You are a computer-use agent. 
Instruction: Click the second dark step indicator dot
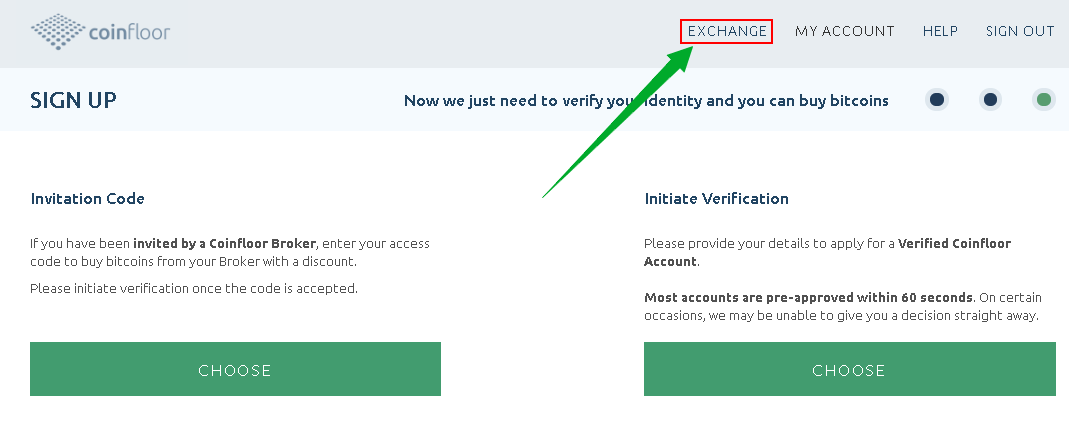pos(991,100)
